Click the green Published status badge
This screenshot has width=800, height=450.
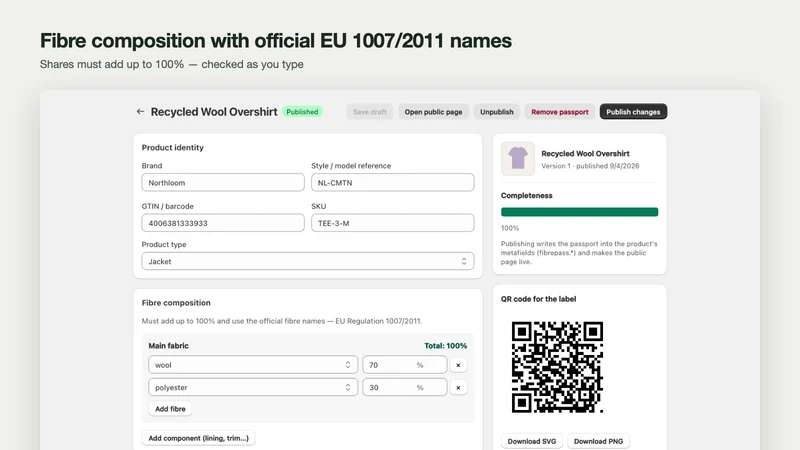tap(302, 112)
